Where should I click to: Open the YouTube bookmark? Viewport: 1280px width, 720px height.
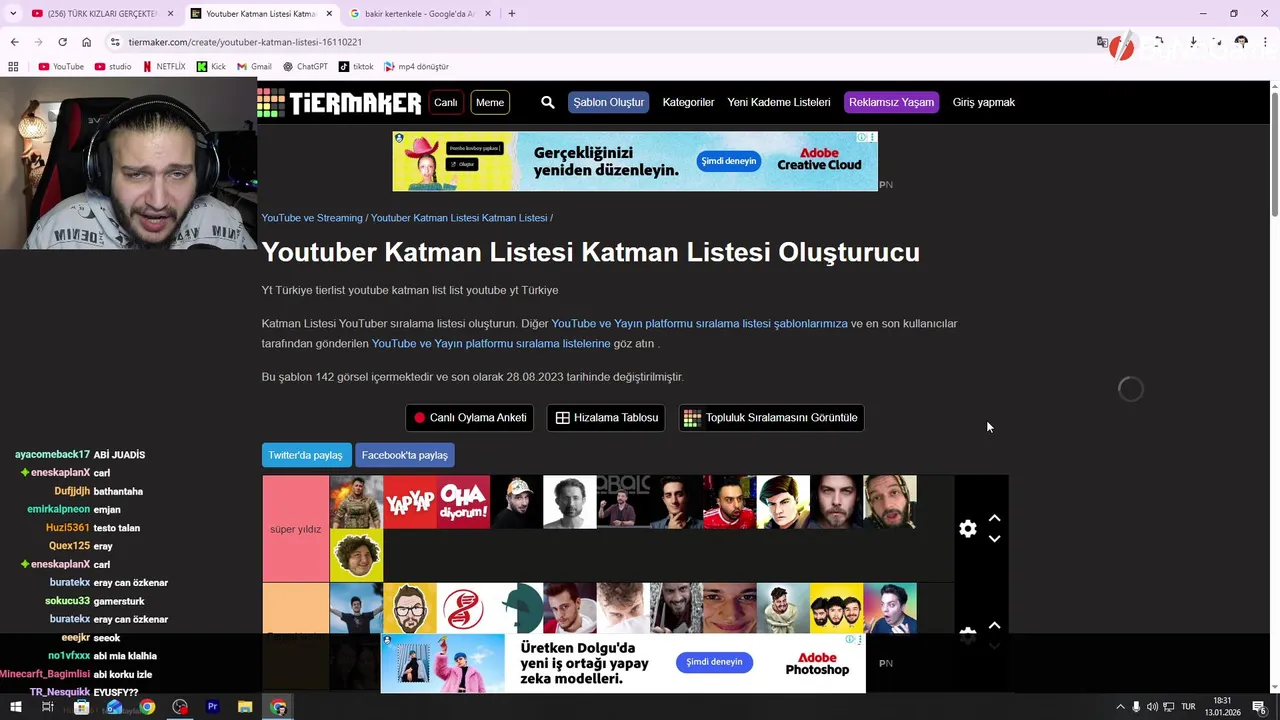(x=61, y=67)
